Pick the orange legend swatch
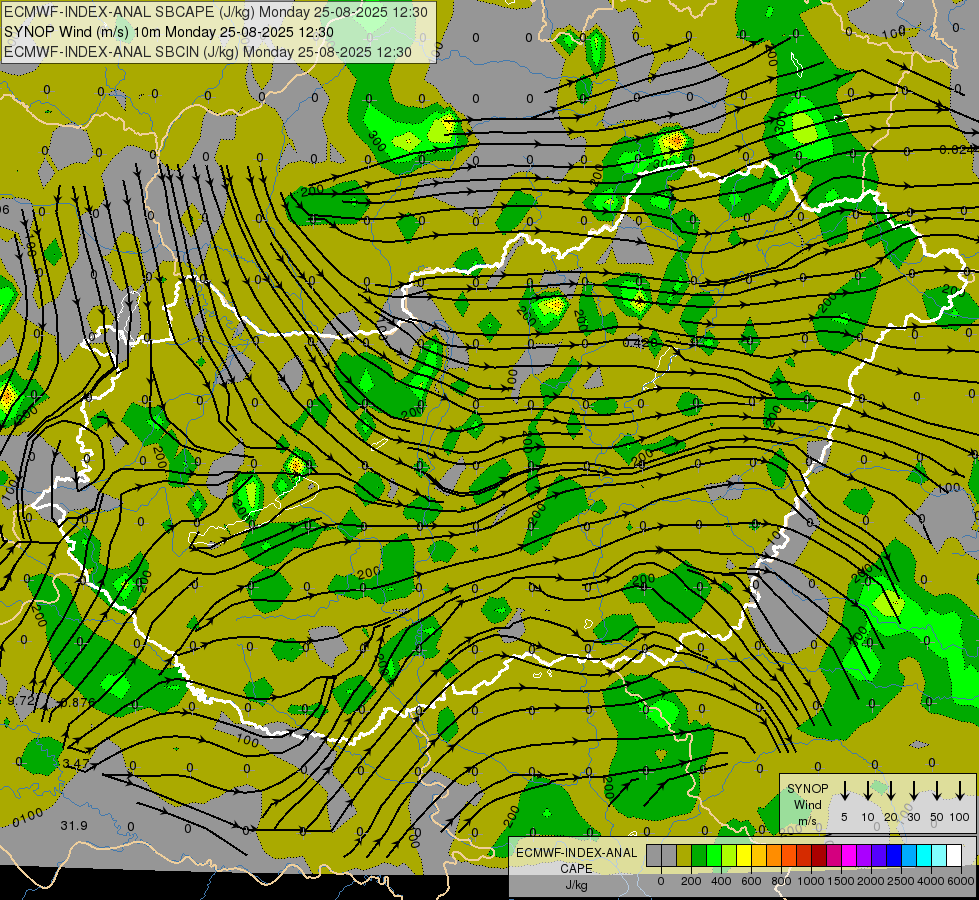 774,855
